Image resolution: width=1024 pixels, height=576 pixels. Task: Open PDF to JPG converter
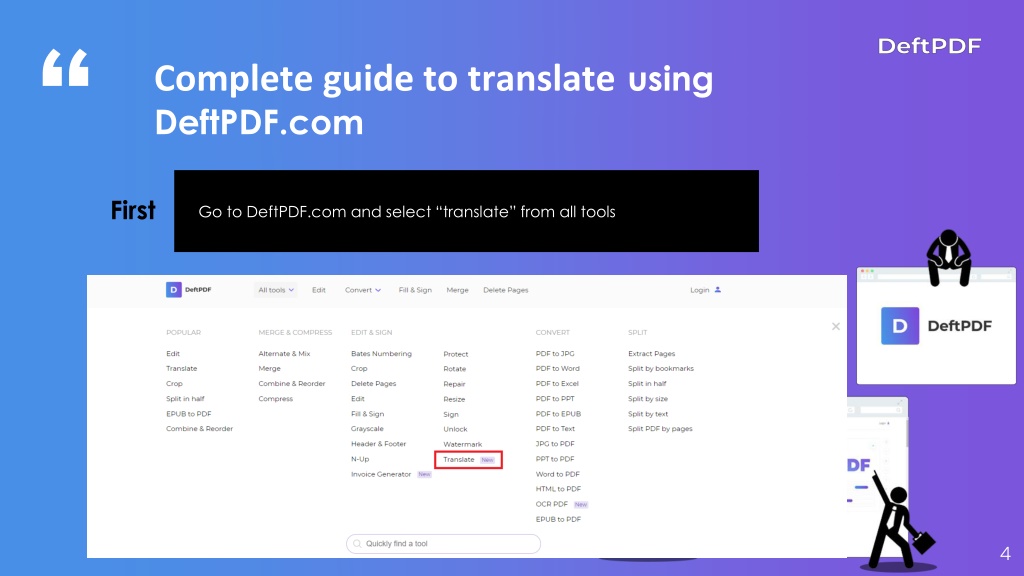555,353
